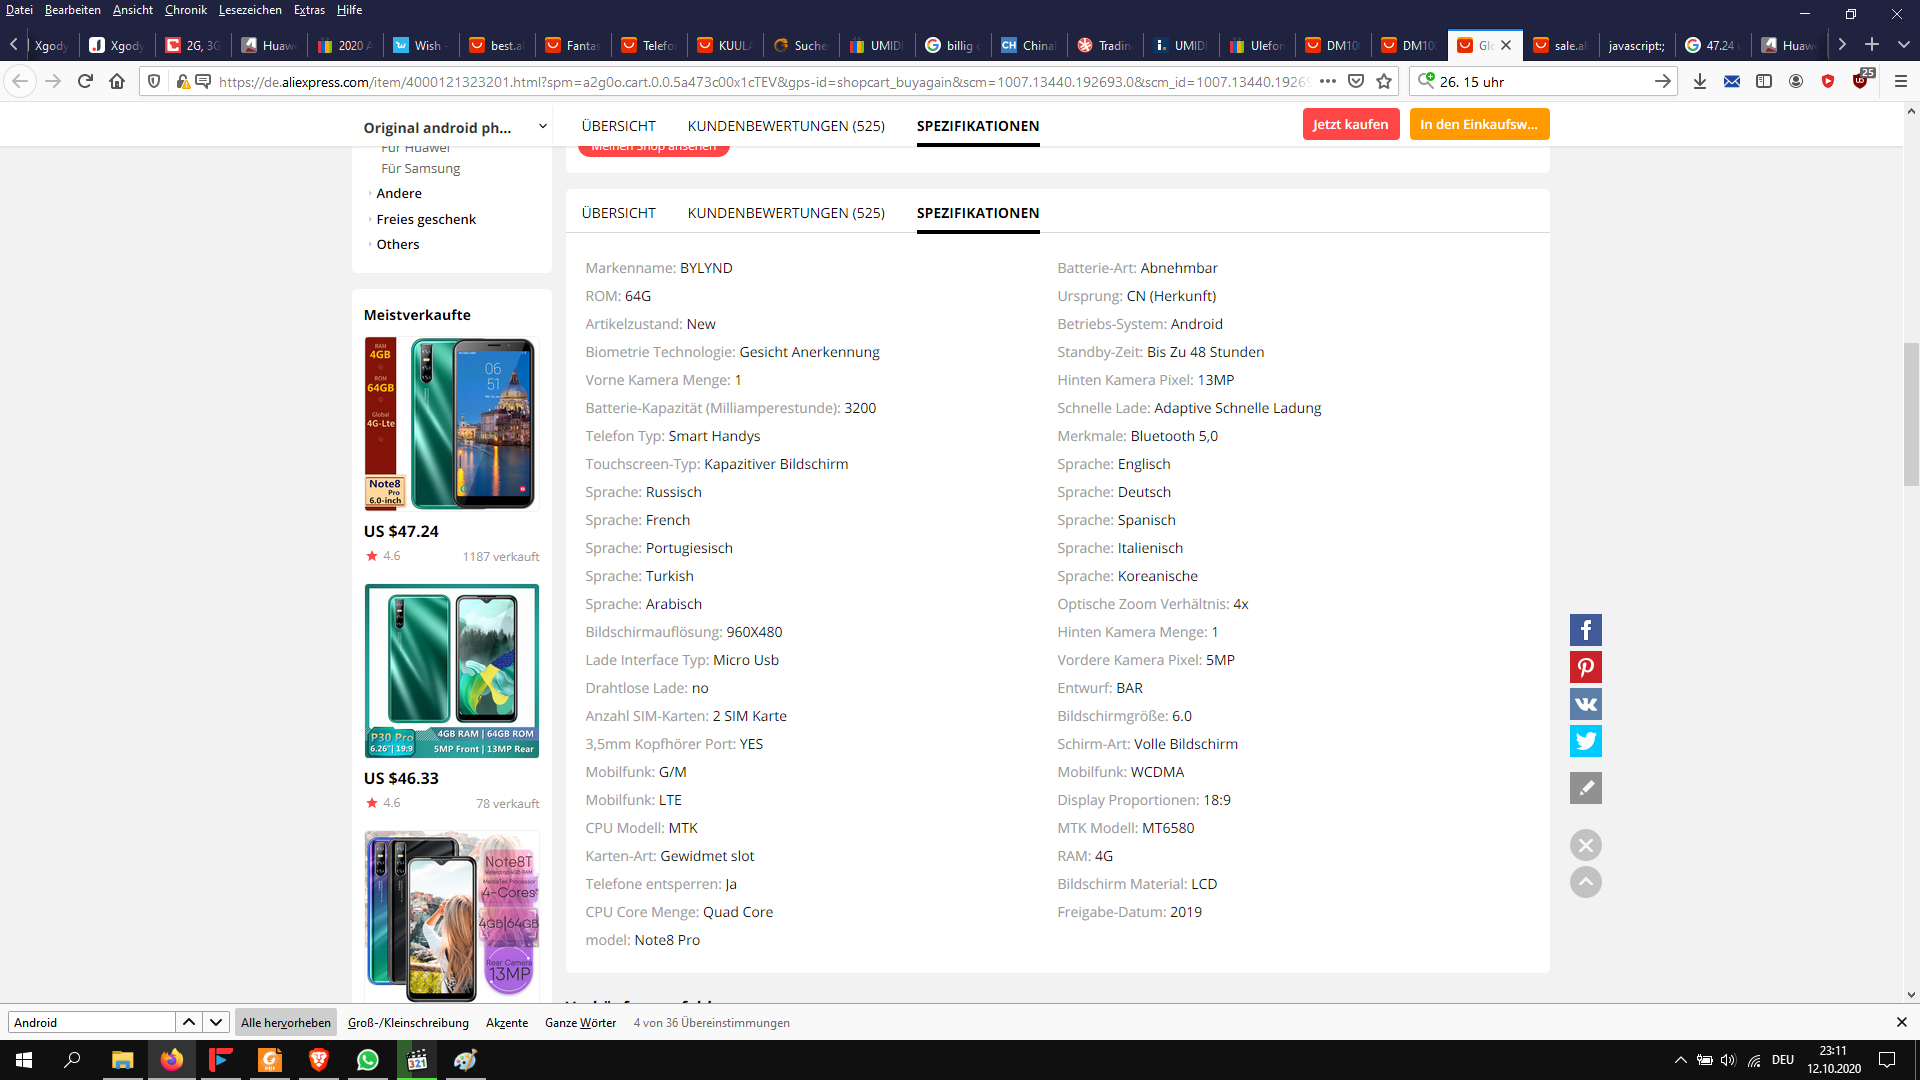The image size is (1920, 1080).
Task: Share the item on VK
Action: pyautogui.click(x=1585, y=704)
